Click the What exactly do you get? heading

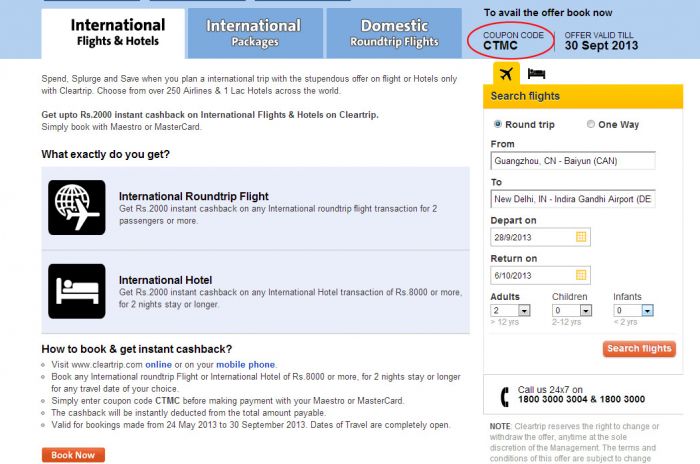pos(105,155)
